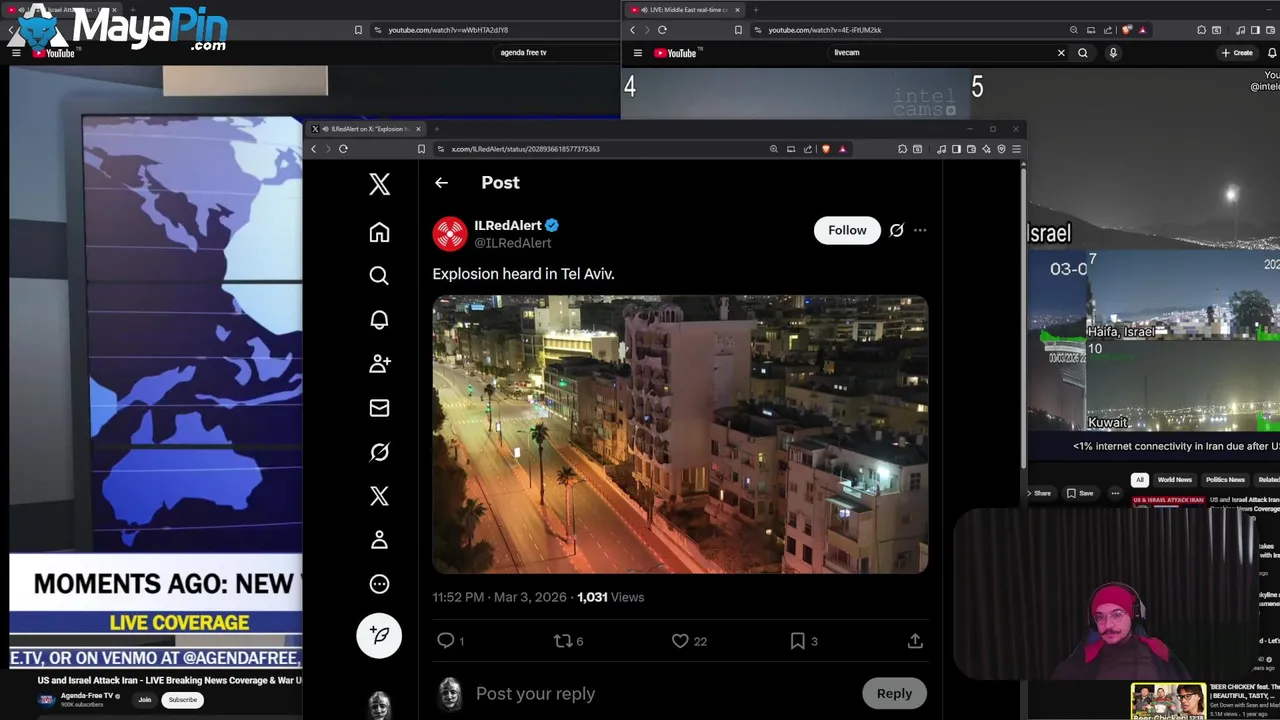Open new tab in X browser window

[436, 129]
